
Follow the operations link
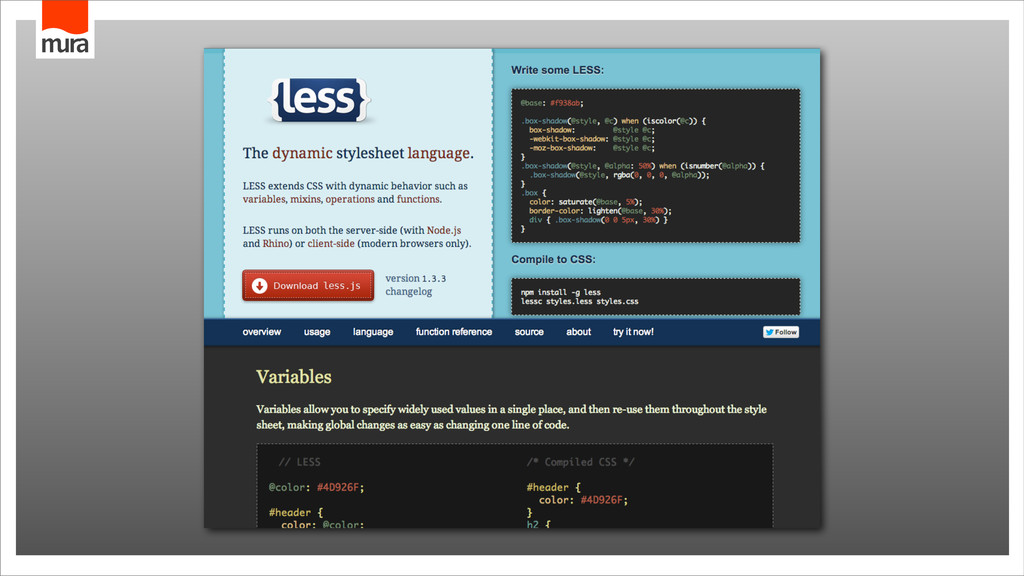coord(350,199)
